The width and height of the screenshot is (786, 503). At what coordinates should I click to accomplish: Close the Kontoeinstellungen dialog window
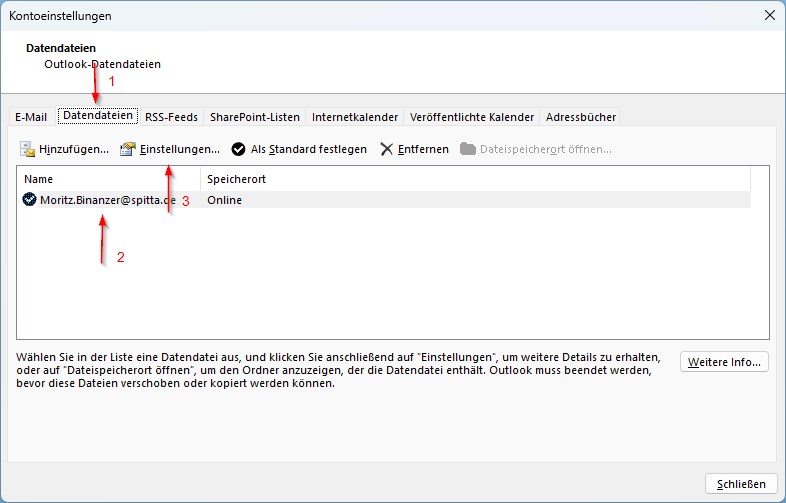(769, 15)
